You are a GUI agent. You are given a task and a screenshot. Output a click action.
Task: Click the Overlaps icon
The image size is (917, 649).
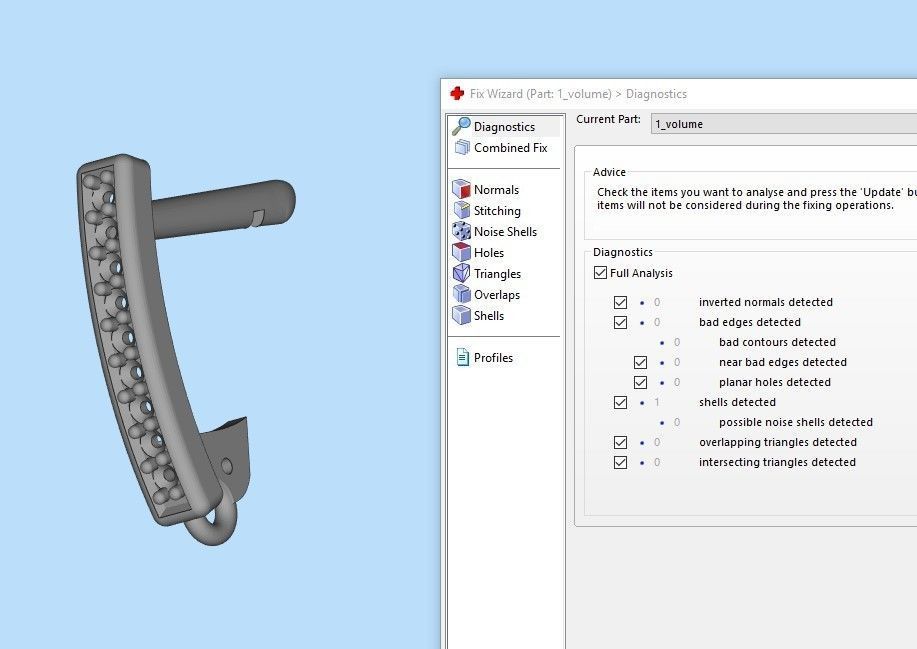pos(461,294)
